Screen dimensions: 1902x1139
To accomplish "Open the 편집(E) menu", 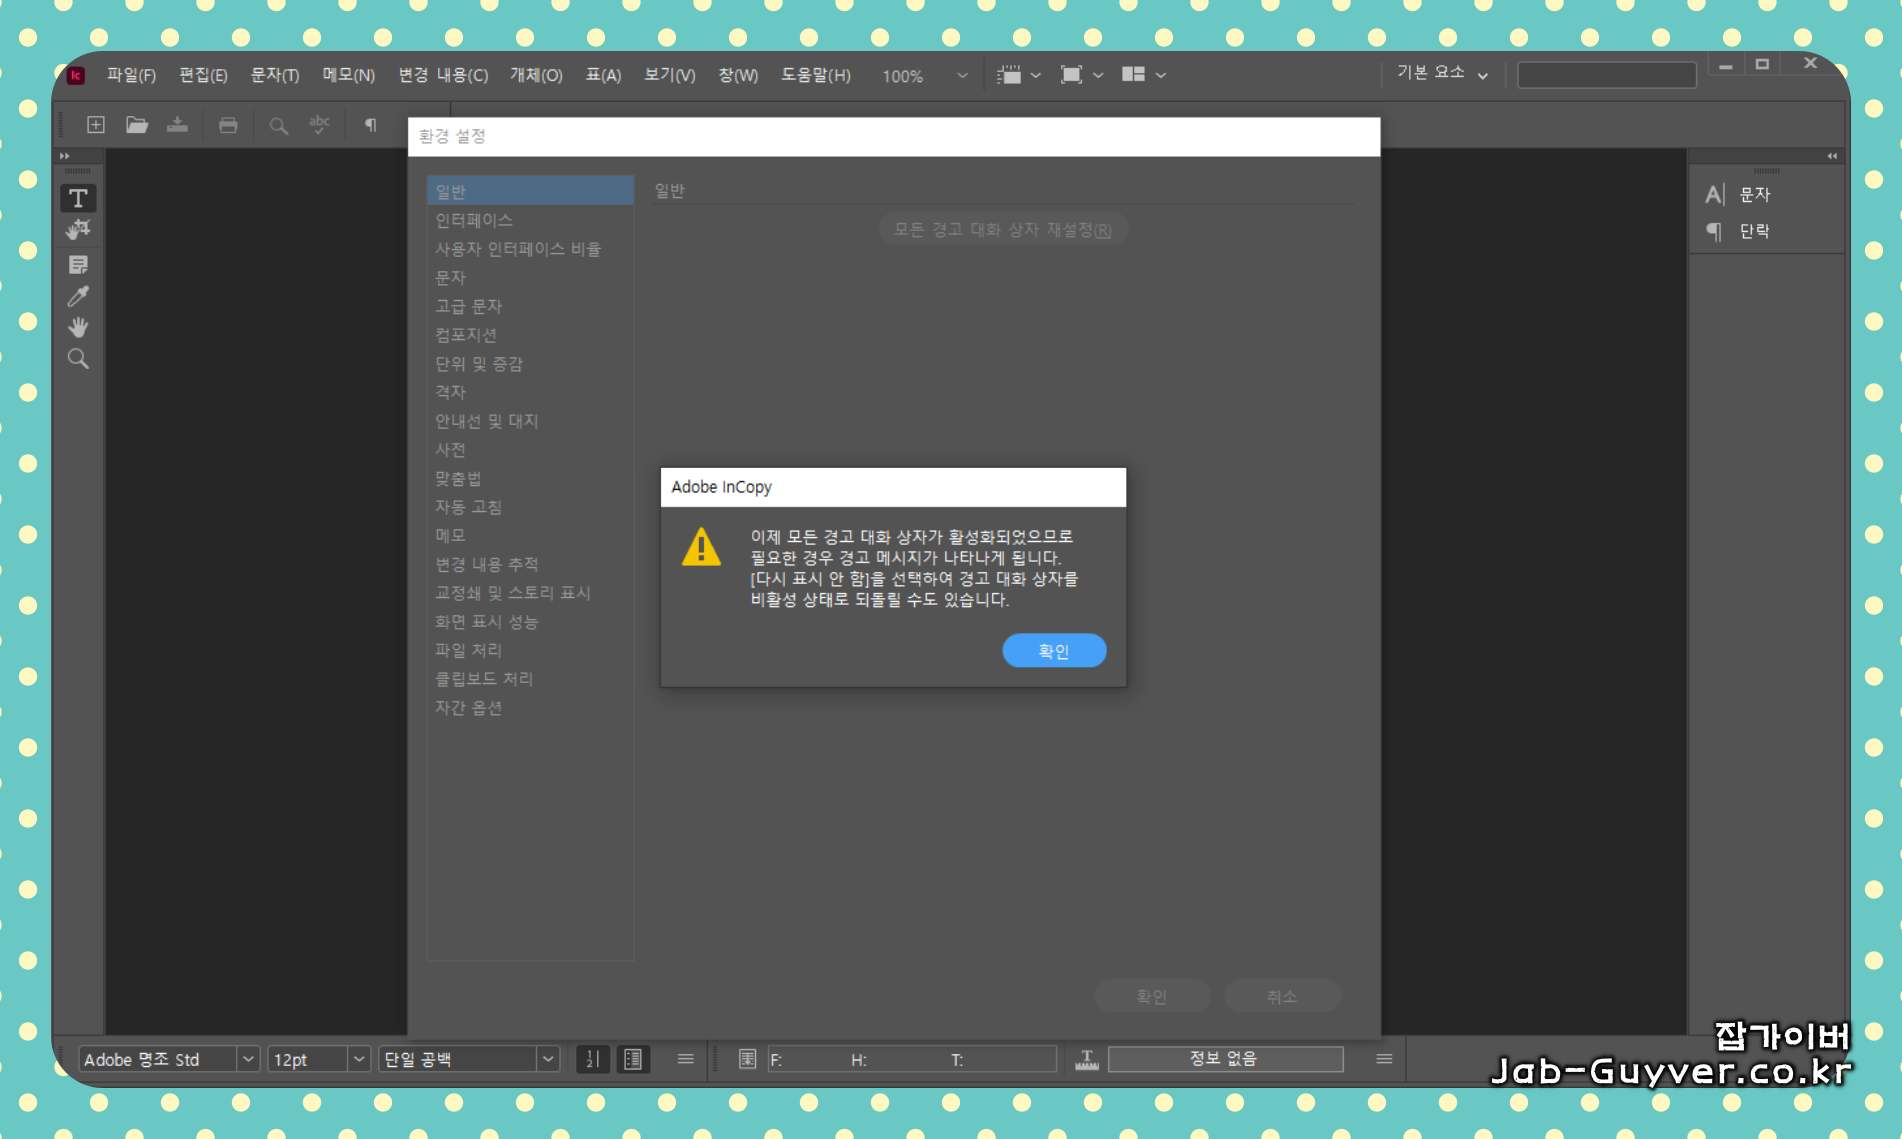I will 203,75.
